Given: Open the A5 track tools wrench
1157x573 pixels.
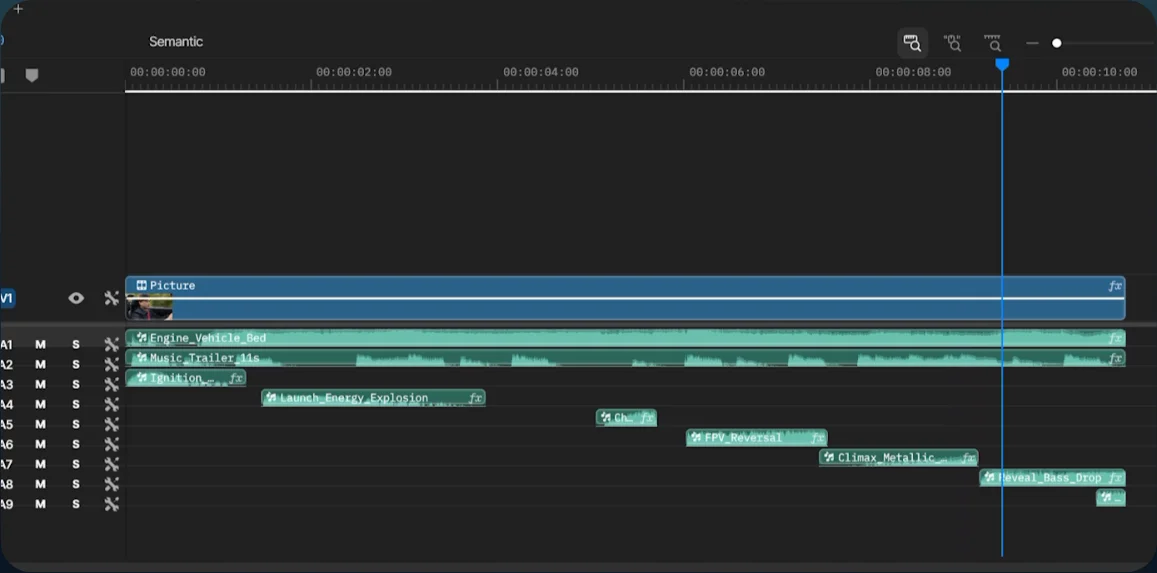Looking at the screenshot, I should pyautogui.click(x=111, y=424).
